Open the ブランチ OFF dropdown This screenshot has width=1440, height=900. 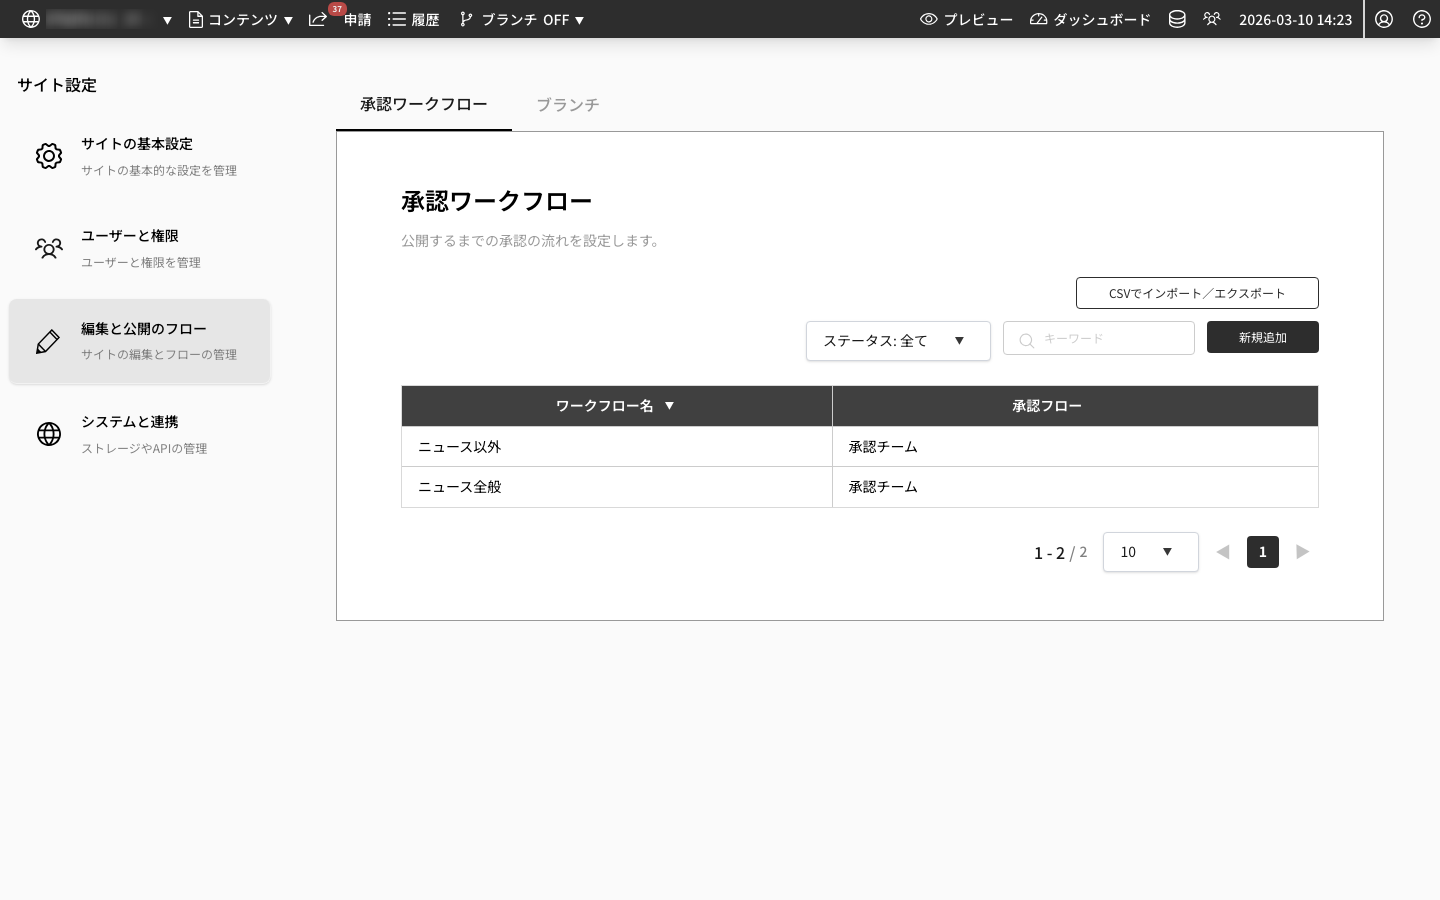pyautogui.click(x=521, y=19)
